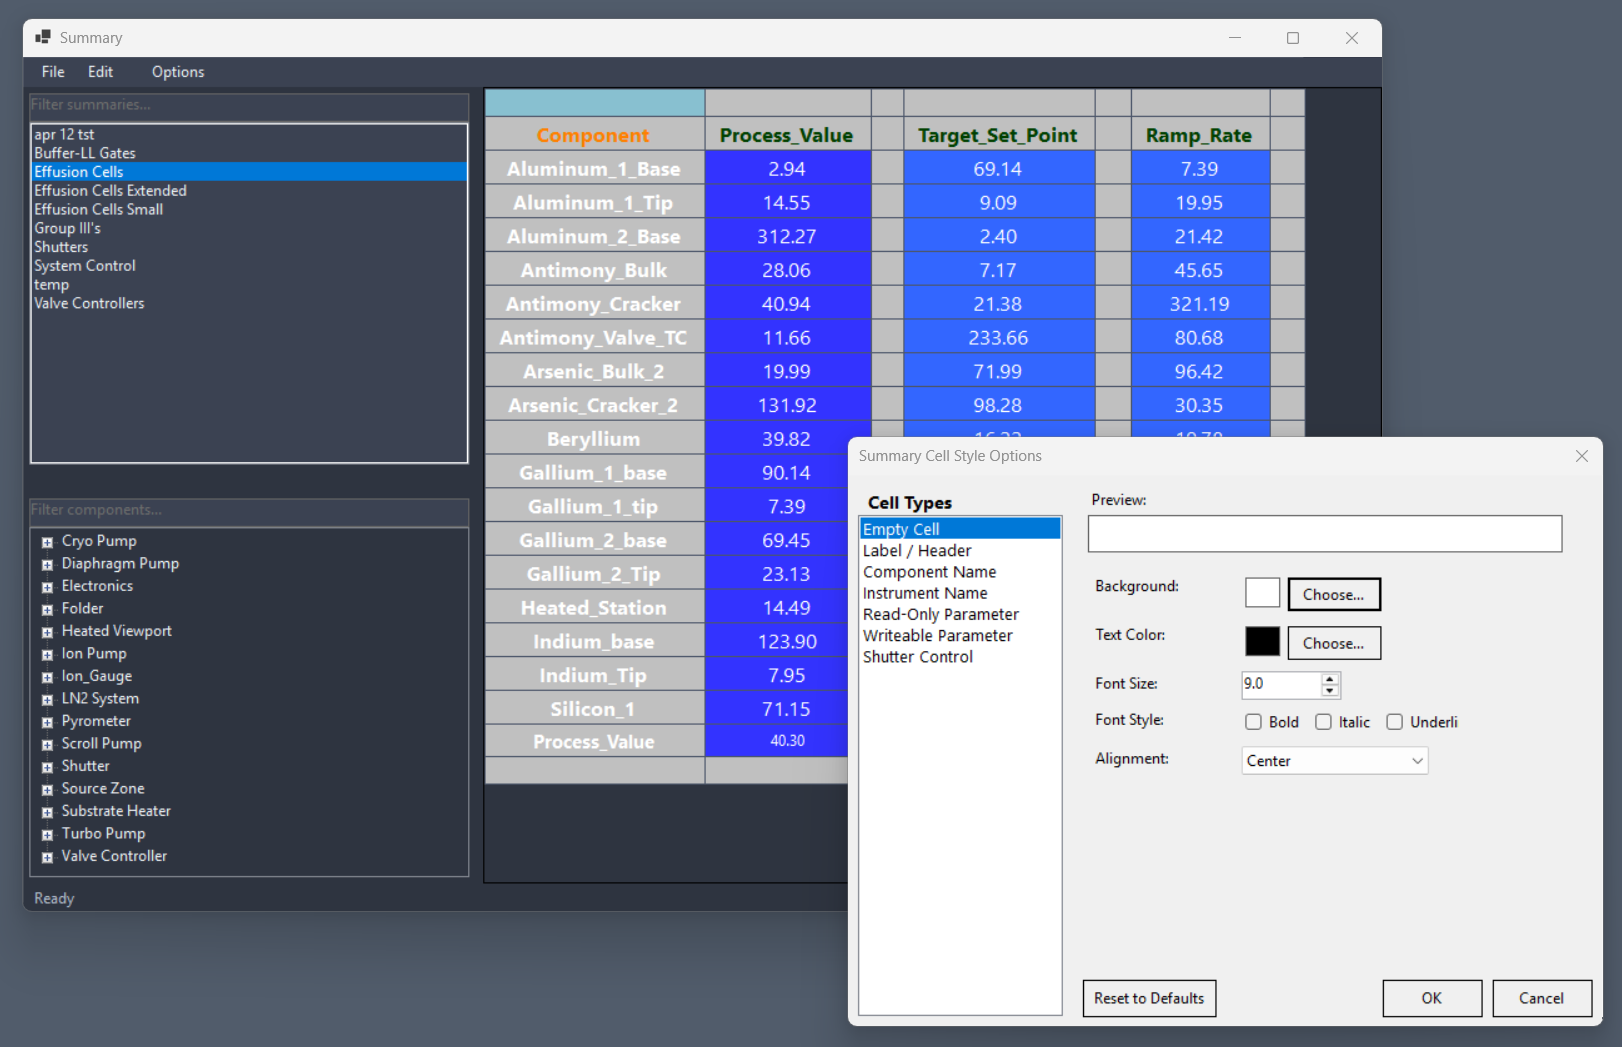Close the main Summary window
1622x1047 pixels.
pyautogui.click(x=1352, y=38)
